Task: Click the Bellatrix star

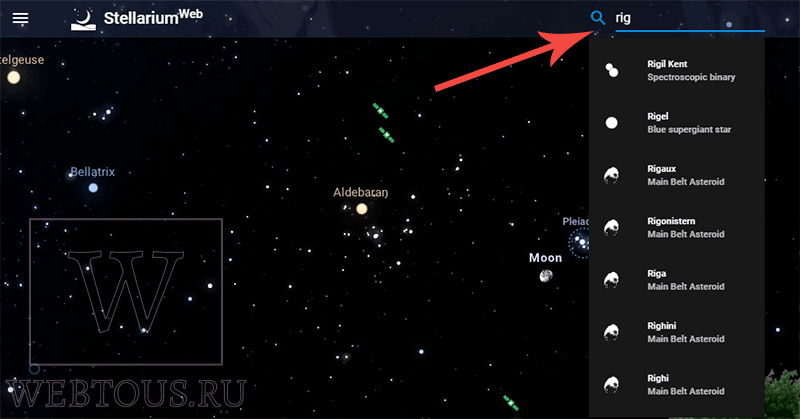Action: 93,188
